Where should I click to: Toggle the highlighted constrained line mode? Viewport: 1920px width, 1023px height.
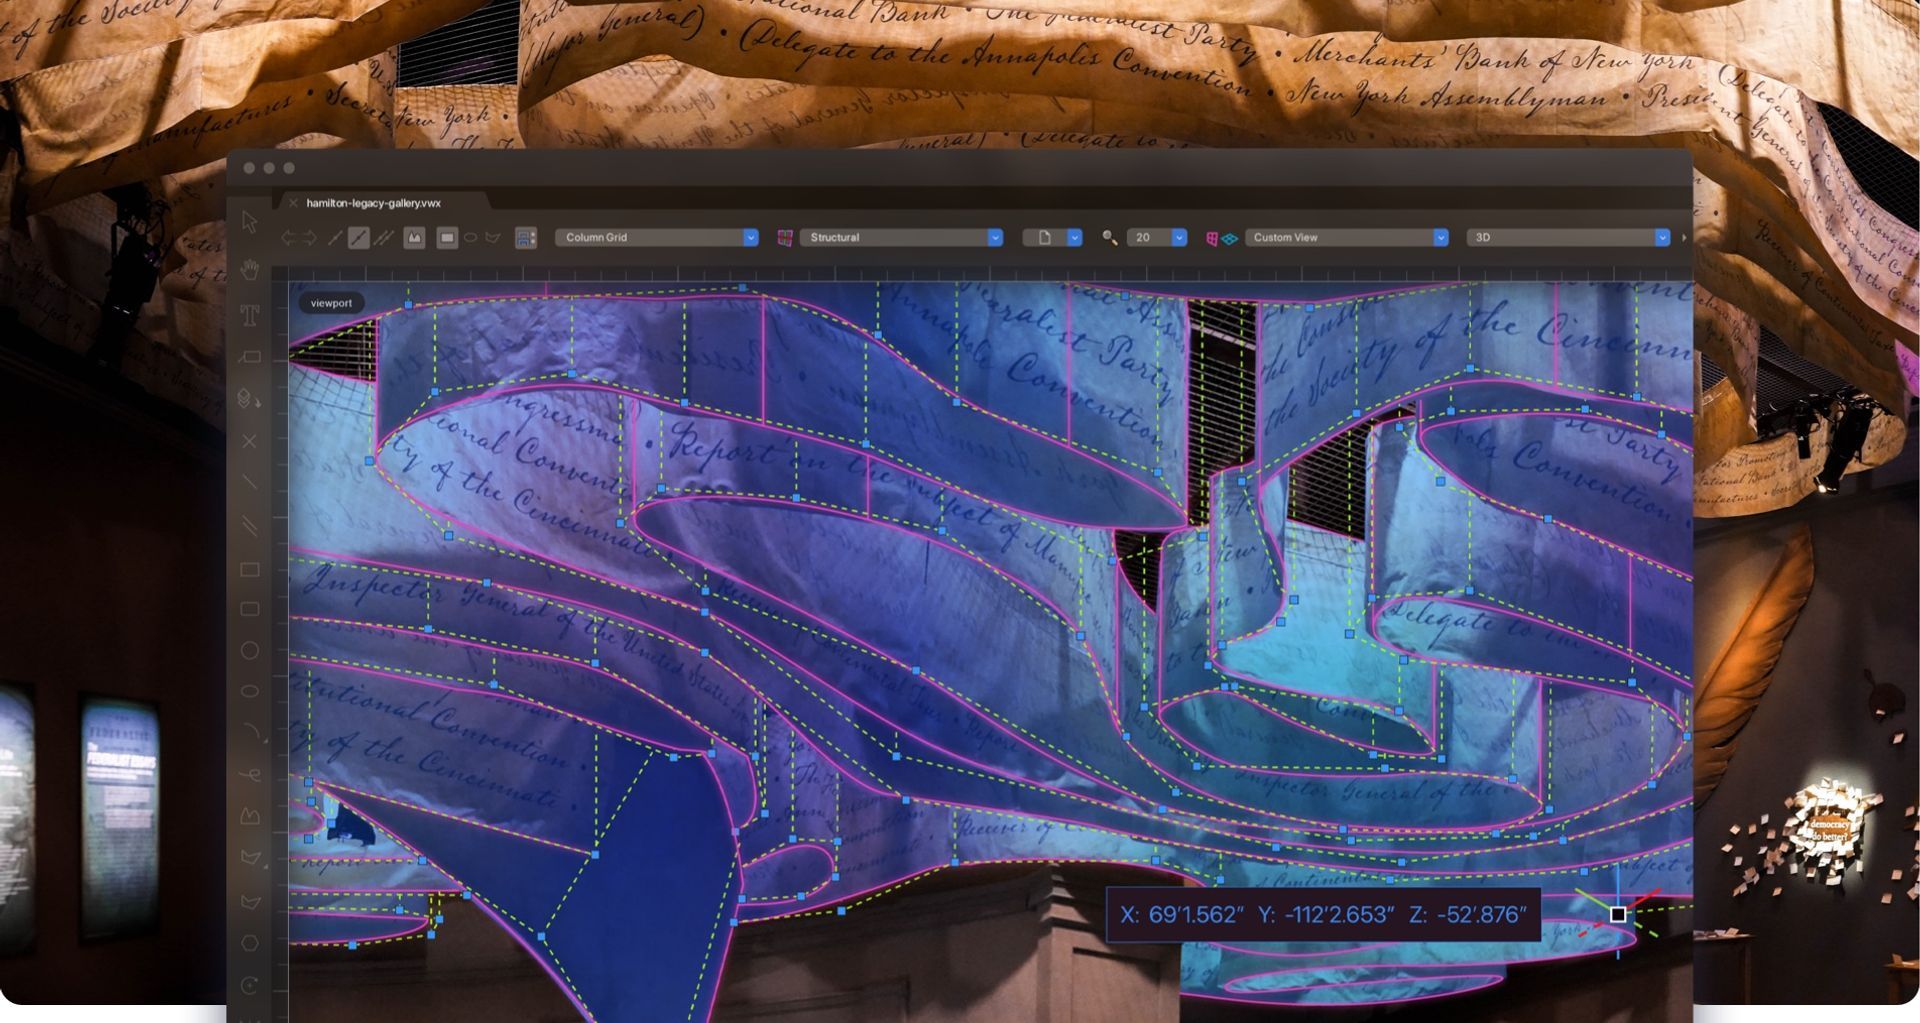point(358,238)
